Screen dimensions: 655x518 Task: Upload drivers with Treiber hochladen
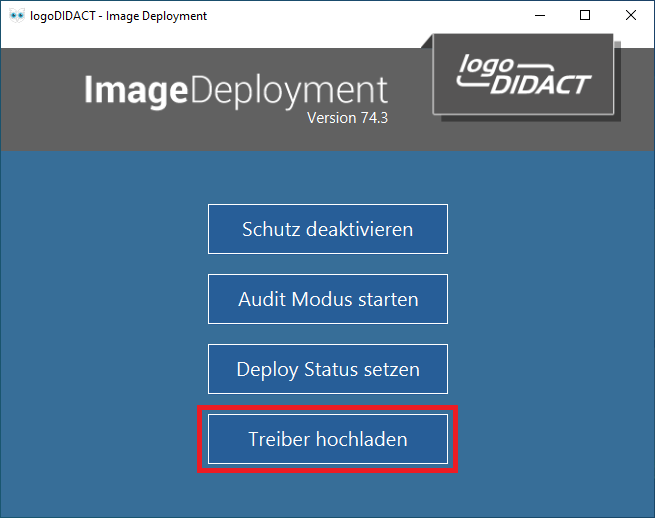click(328, 439)
